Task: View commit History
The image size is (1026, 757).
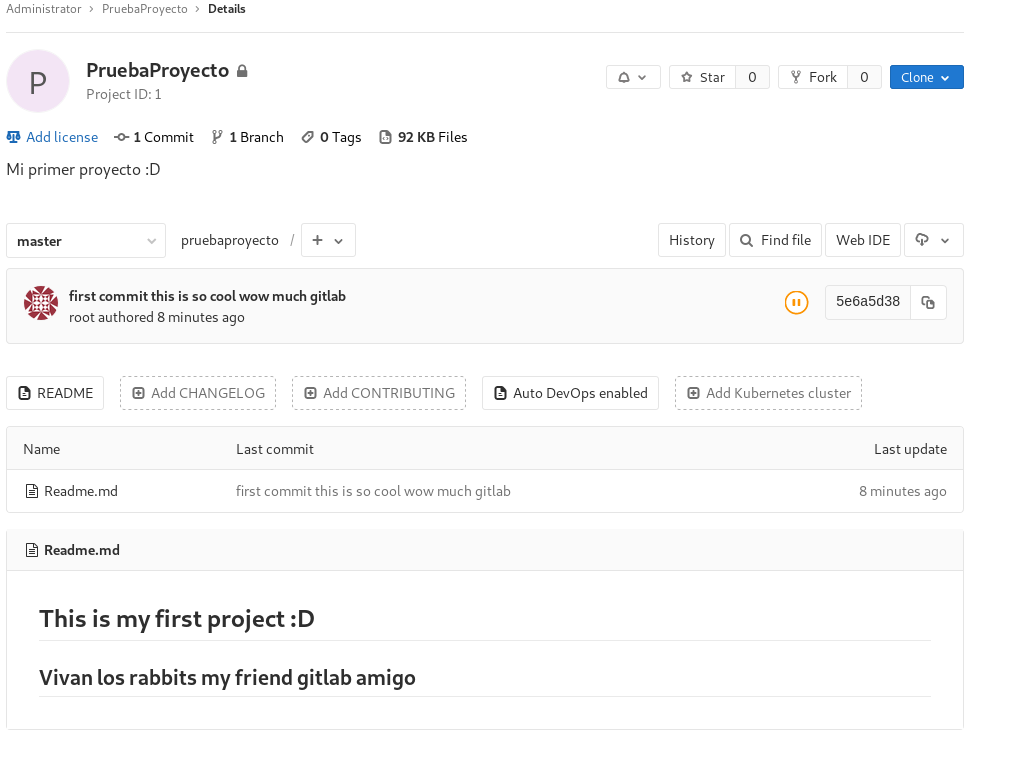Action: coord(691,240)
